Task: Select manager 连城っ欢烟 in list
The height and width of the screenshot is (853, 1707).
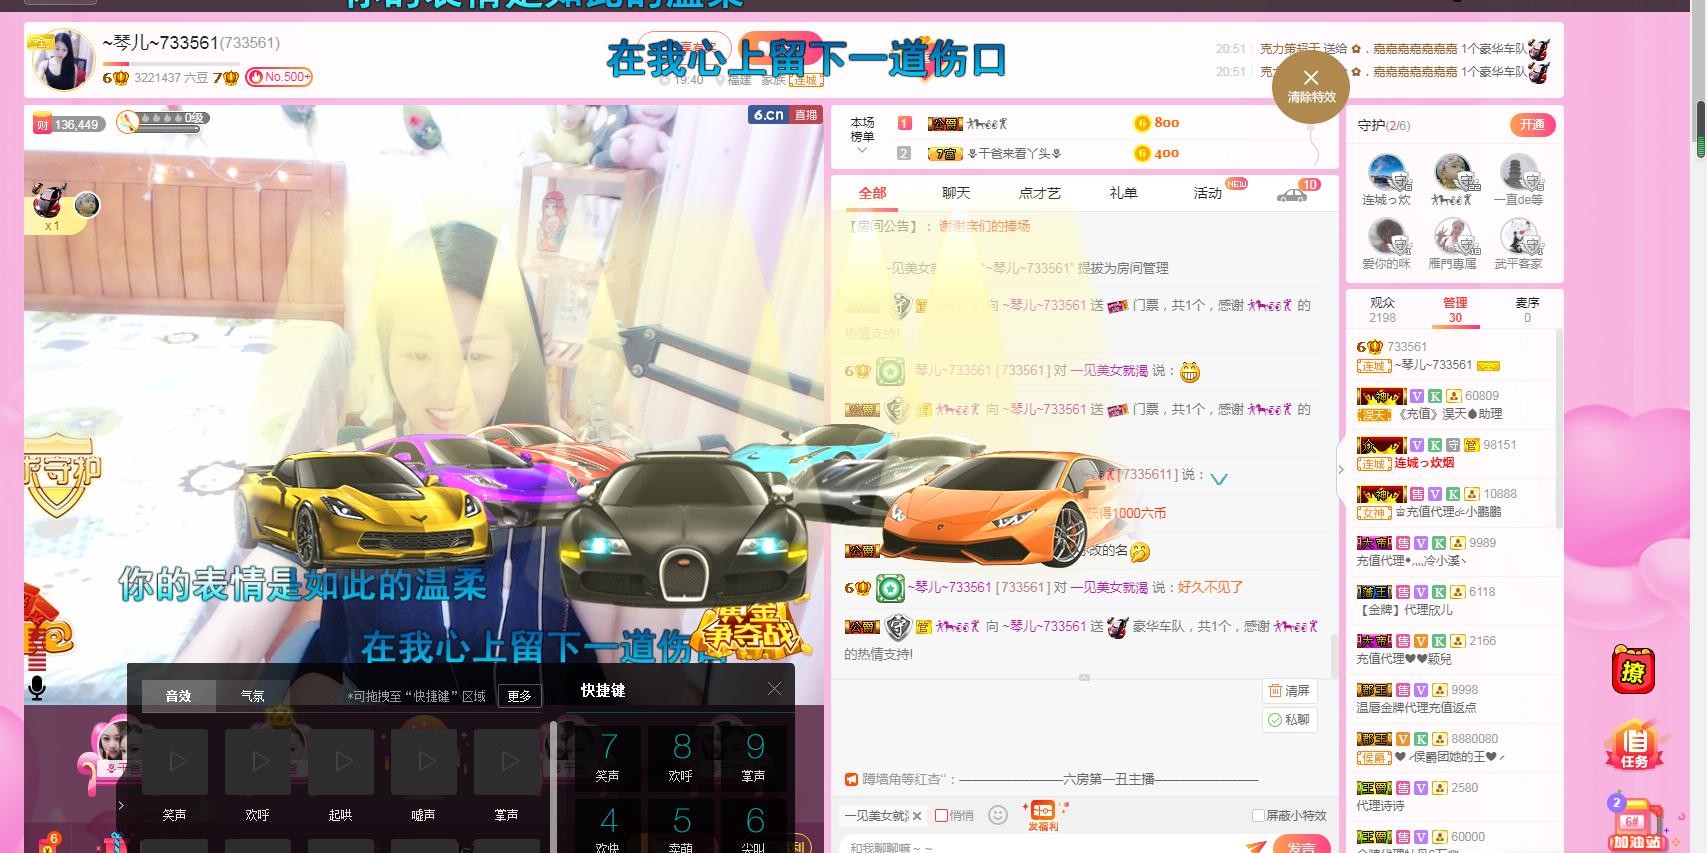Action: tap(1452, 453)
